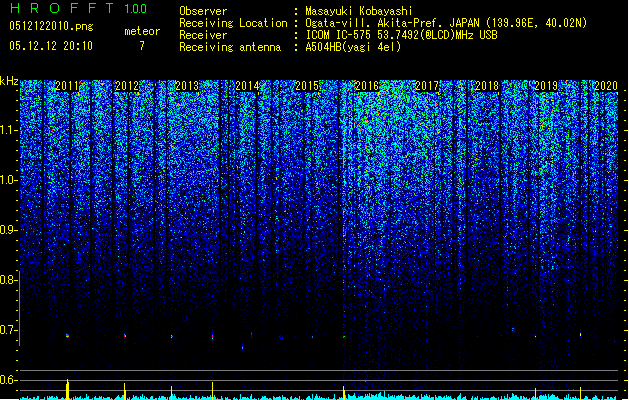The image size is (629, 400).
Task: Click the 2019 time marker
Action: pos(546,86)
